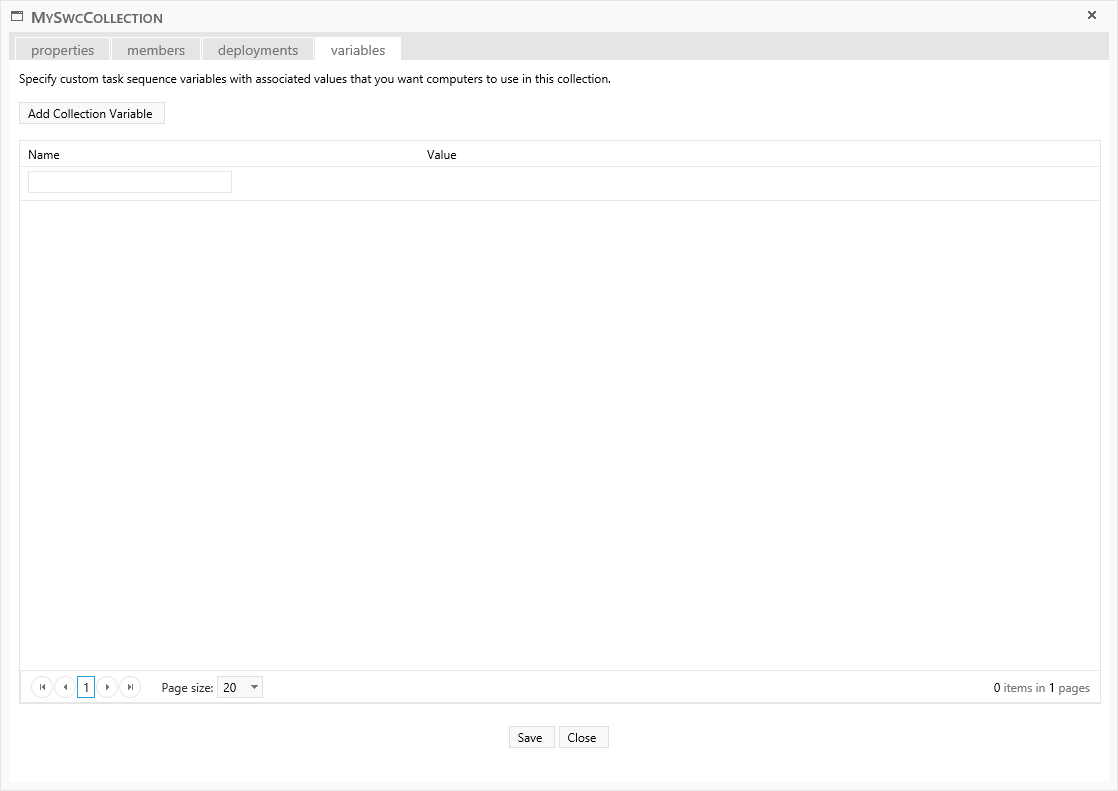Advance to the next page
The width and height of the screenshot is (1118, 791).
point(108,687)
